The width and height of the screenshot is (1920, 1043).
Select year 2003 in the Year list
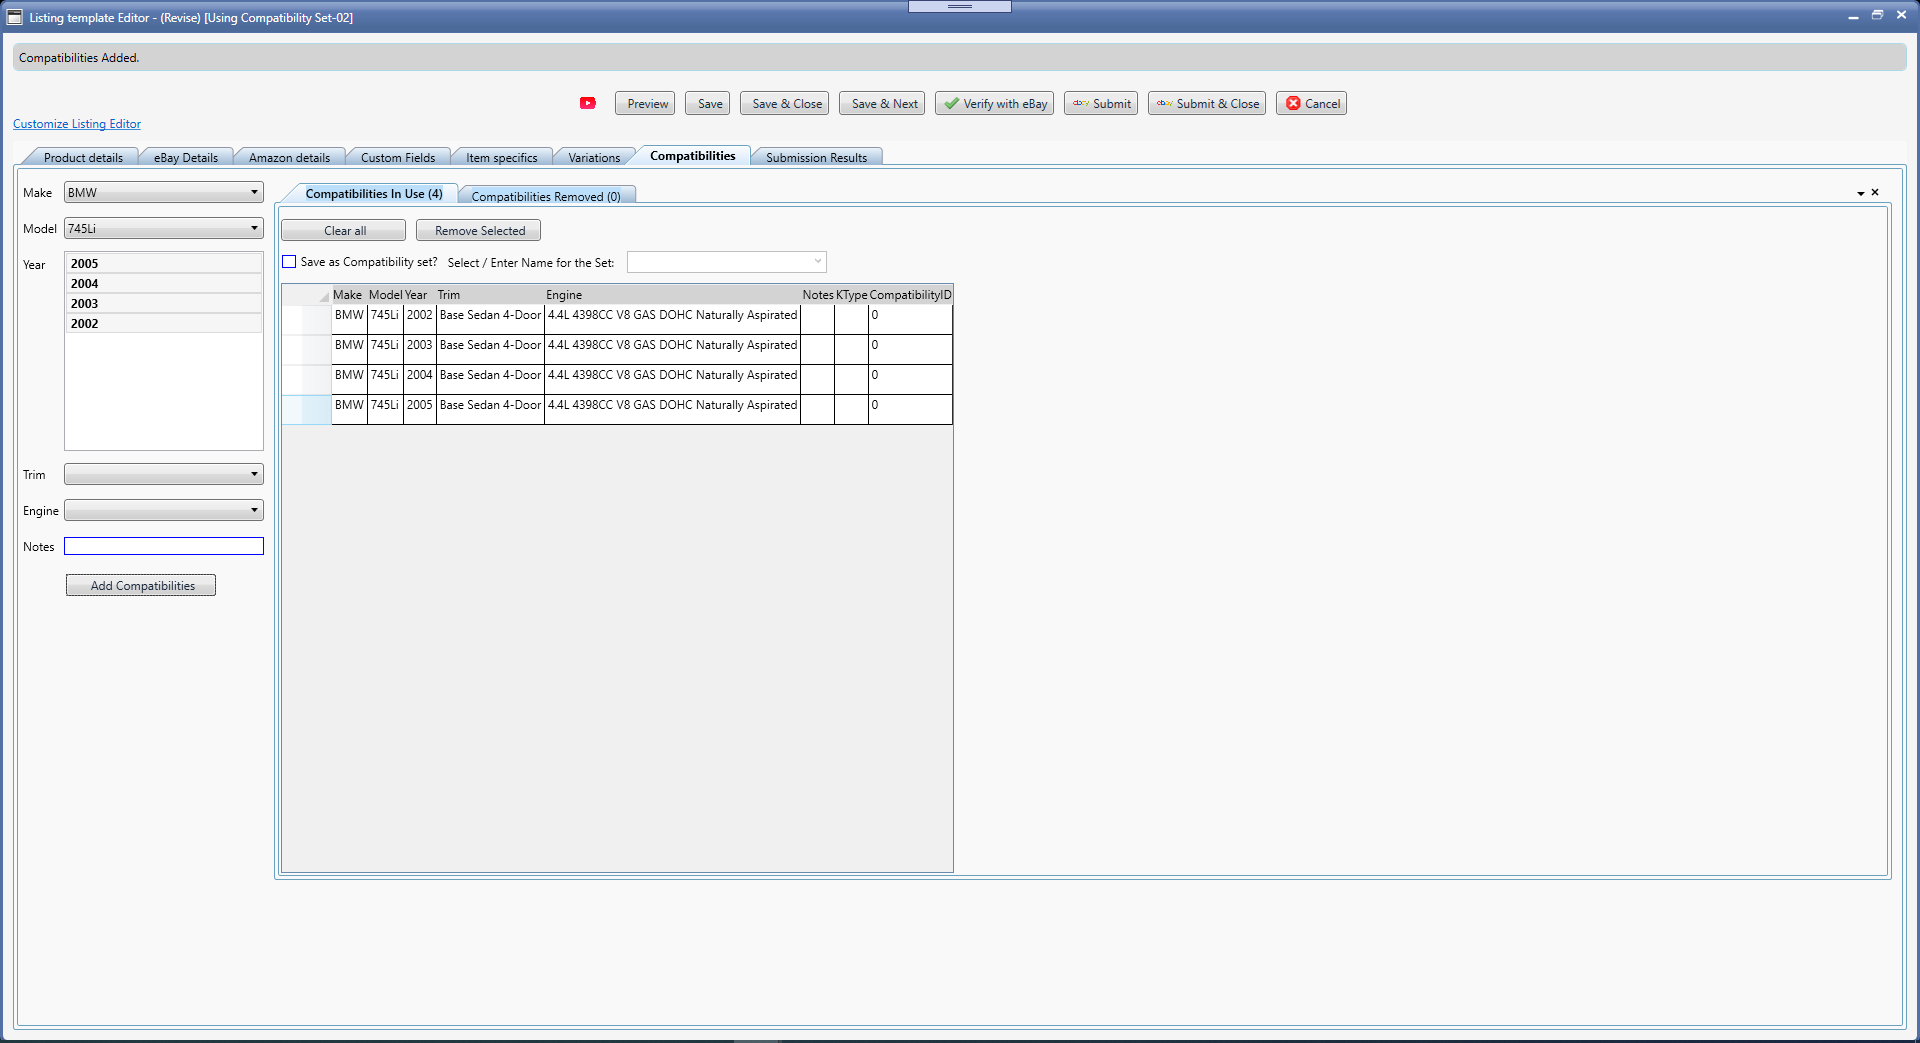[x=164, y=303]
